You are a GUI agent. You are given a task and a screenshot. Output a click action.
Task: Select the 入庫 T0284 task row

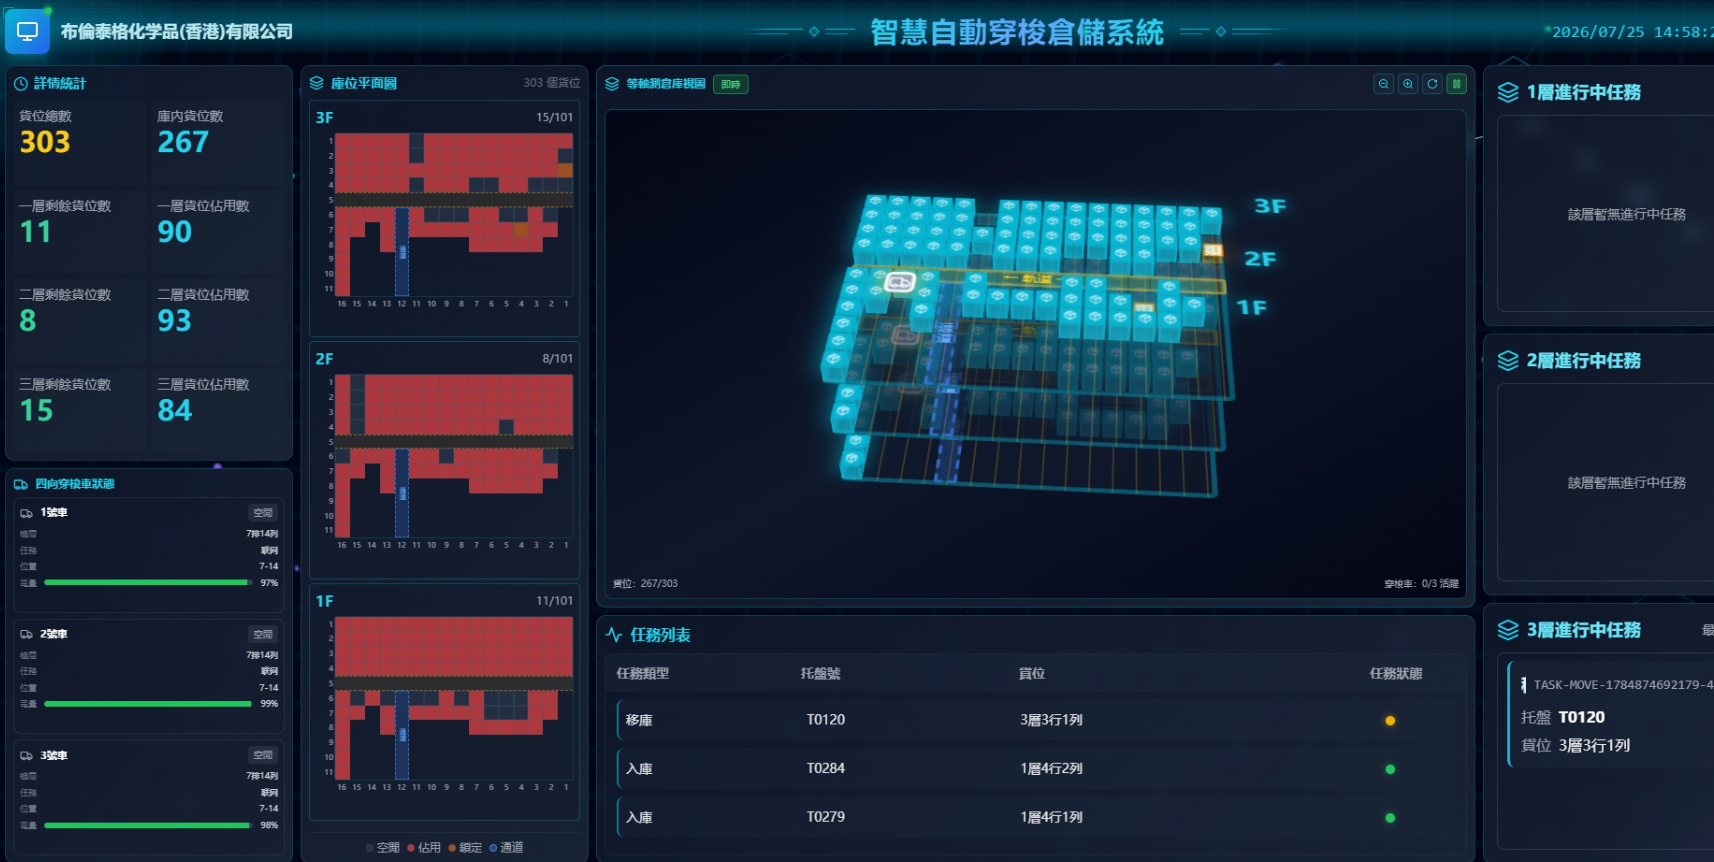1036,769
